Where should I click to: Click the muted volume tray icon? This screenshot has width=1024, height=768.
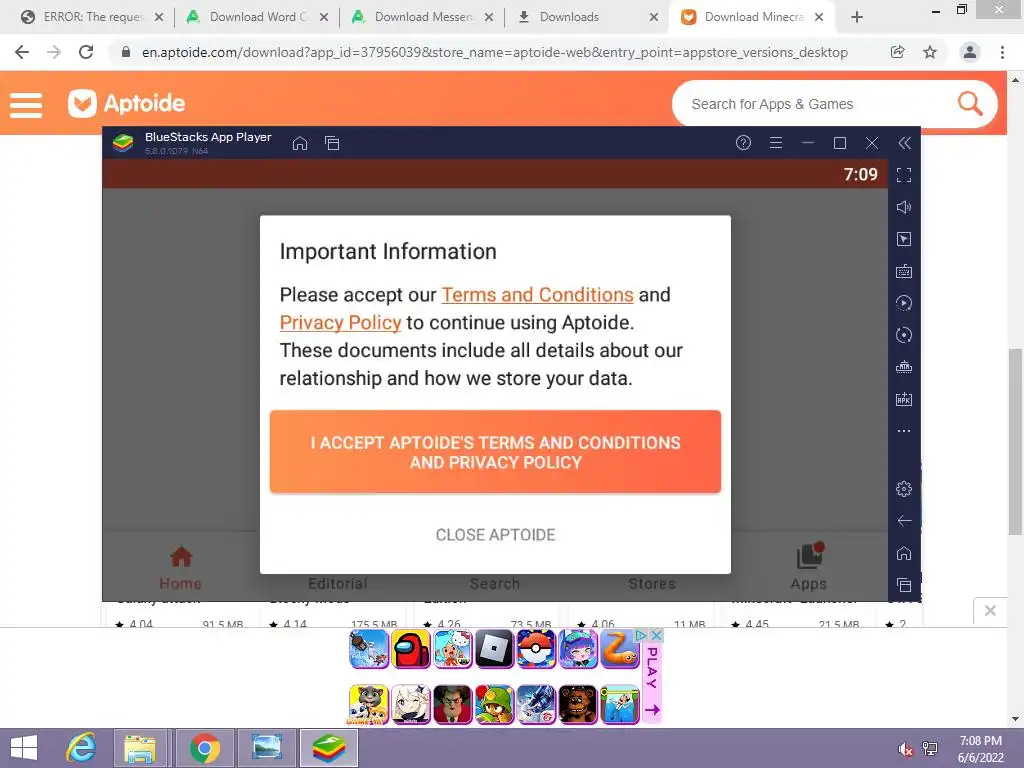[x=905, y=749]
